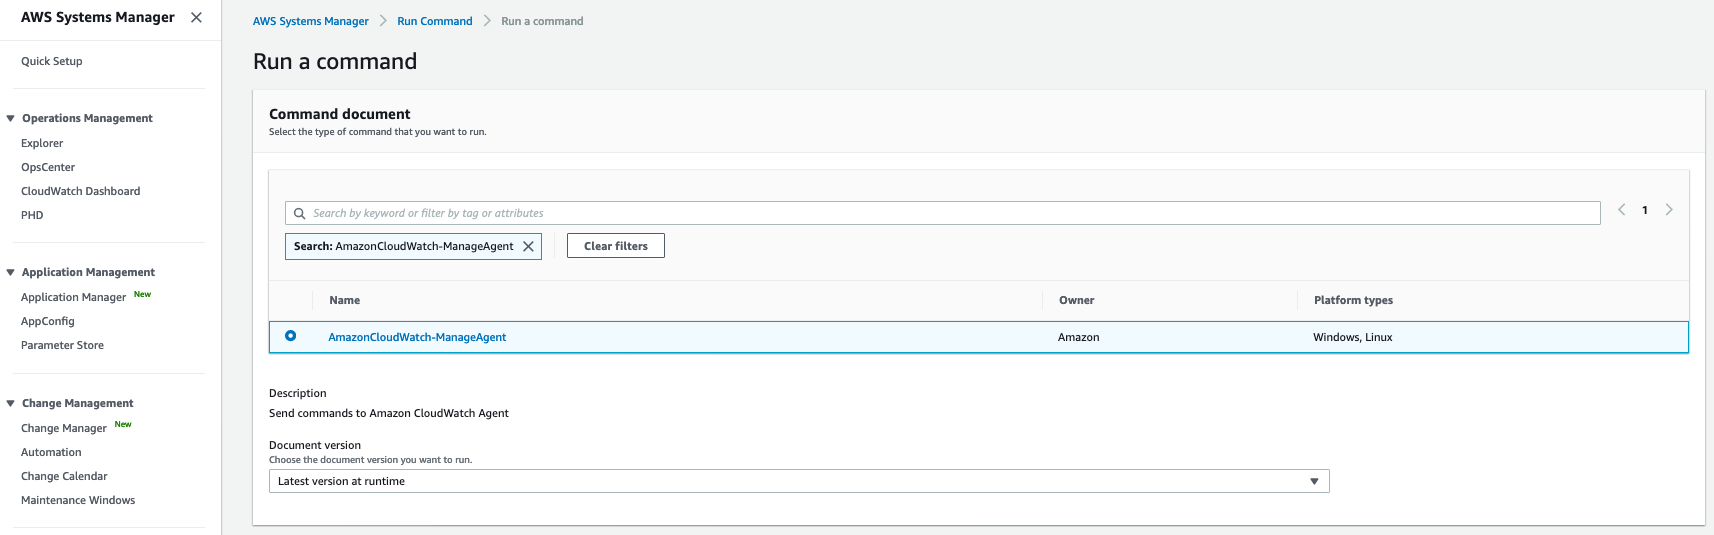Click the Platform types column header
The width and height of the screenshot is (1714, 535).
[1354, 300]
